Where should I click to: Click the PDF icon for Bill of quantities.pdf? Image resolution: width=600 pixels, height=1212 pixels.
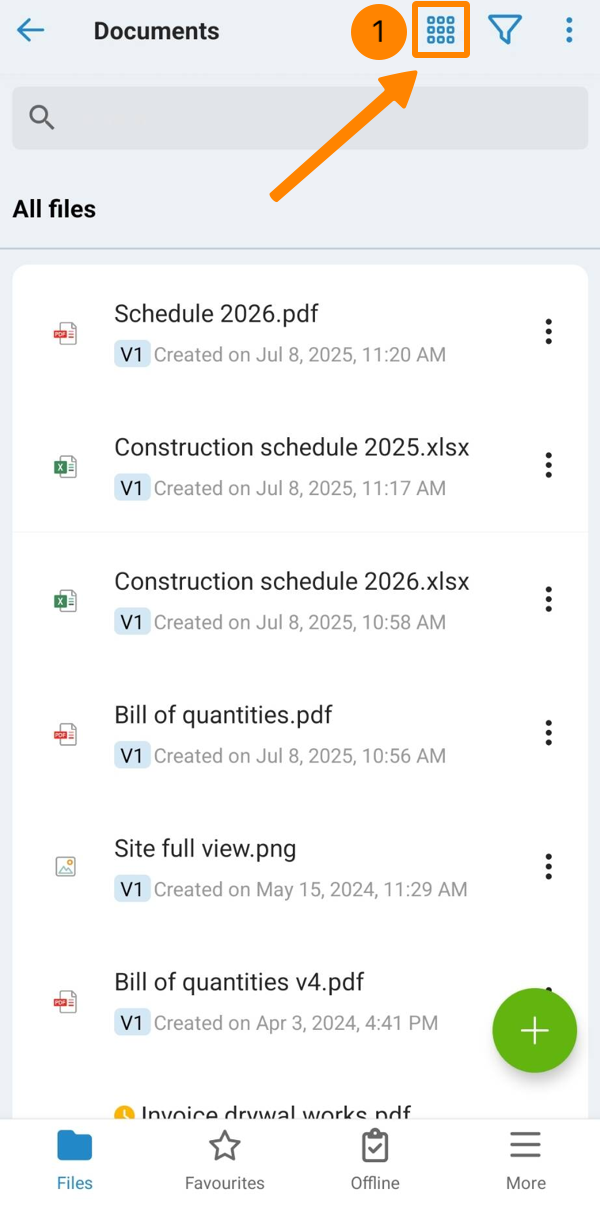click(x=65, y=734)
